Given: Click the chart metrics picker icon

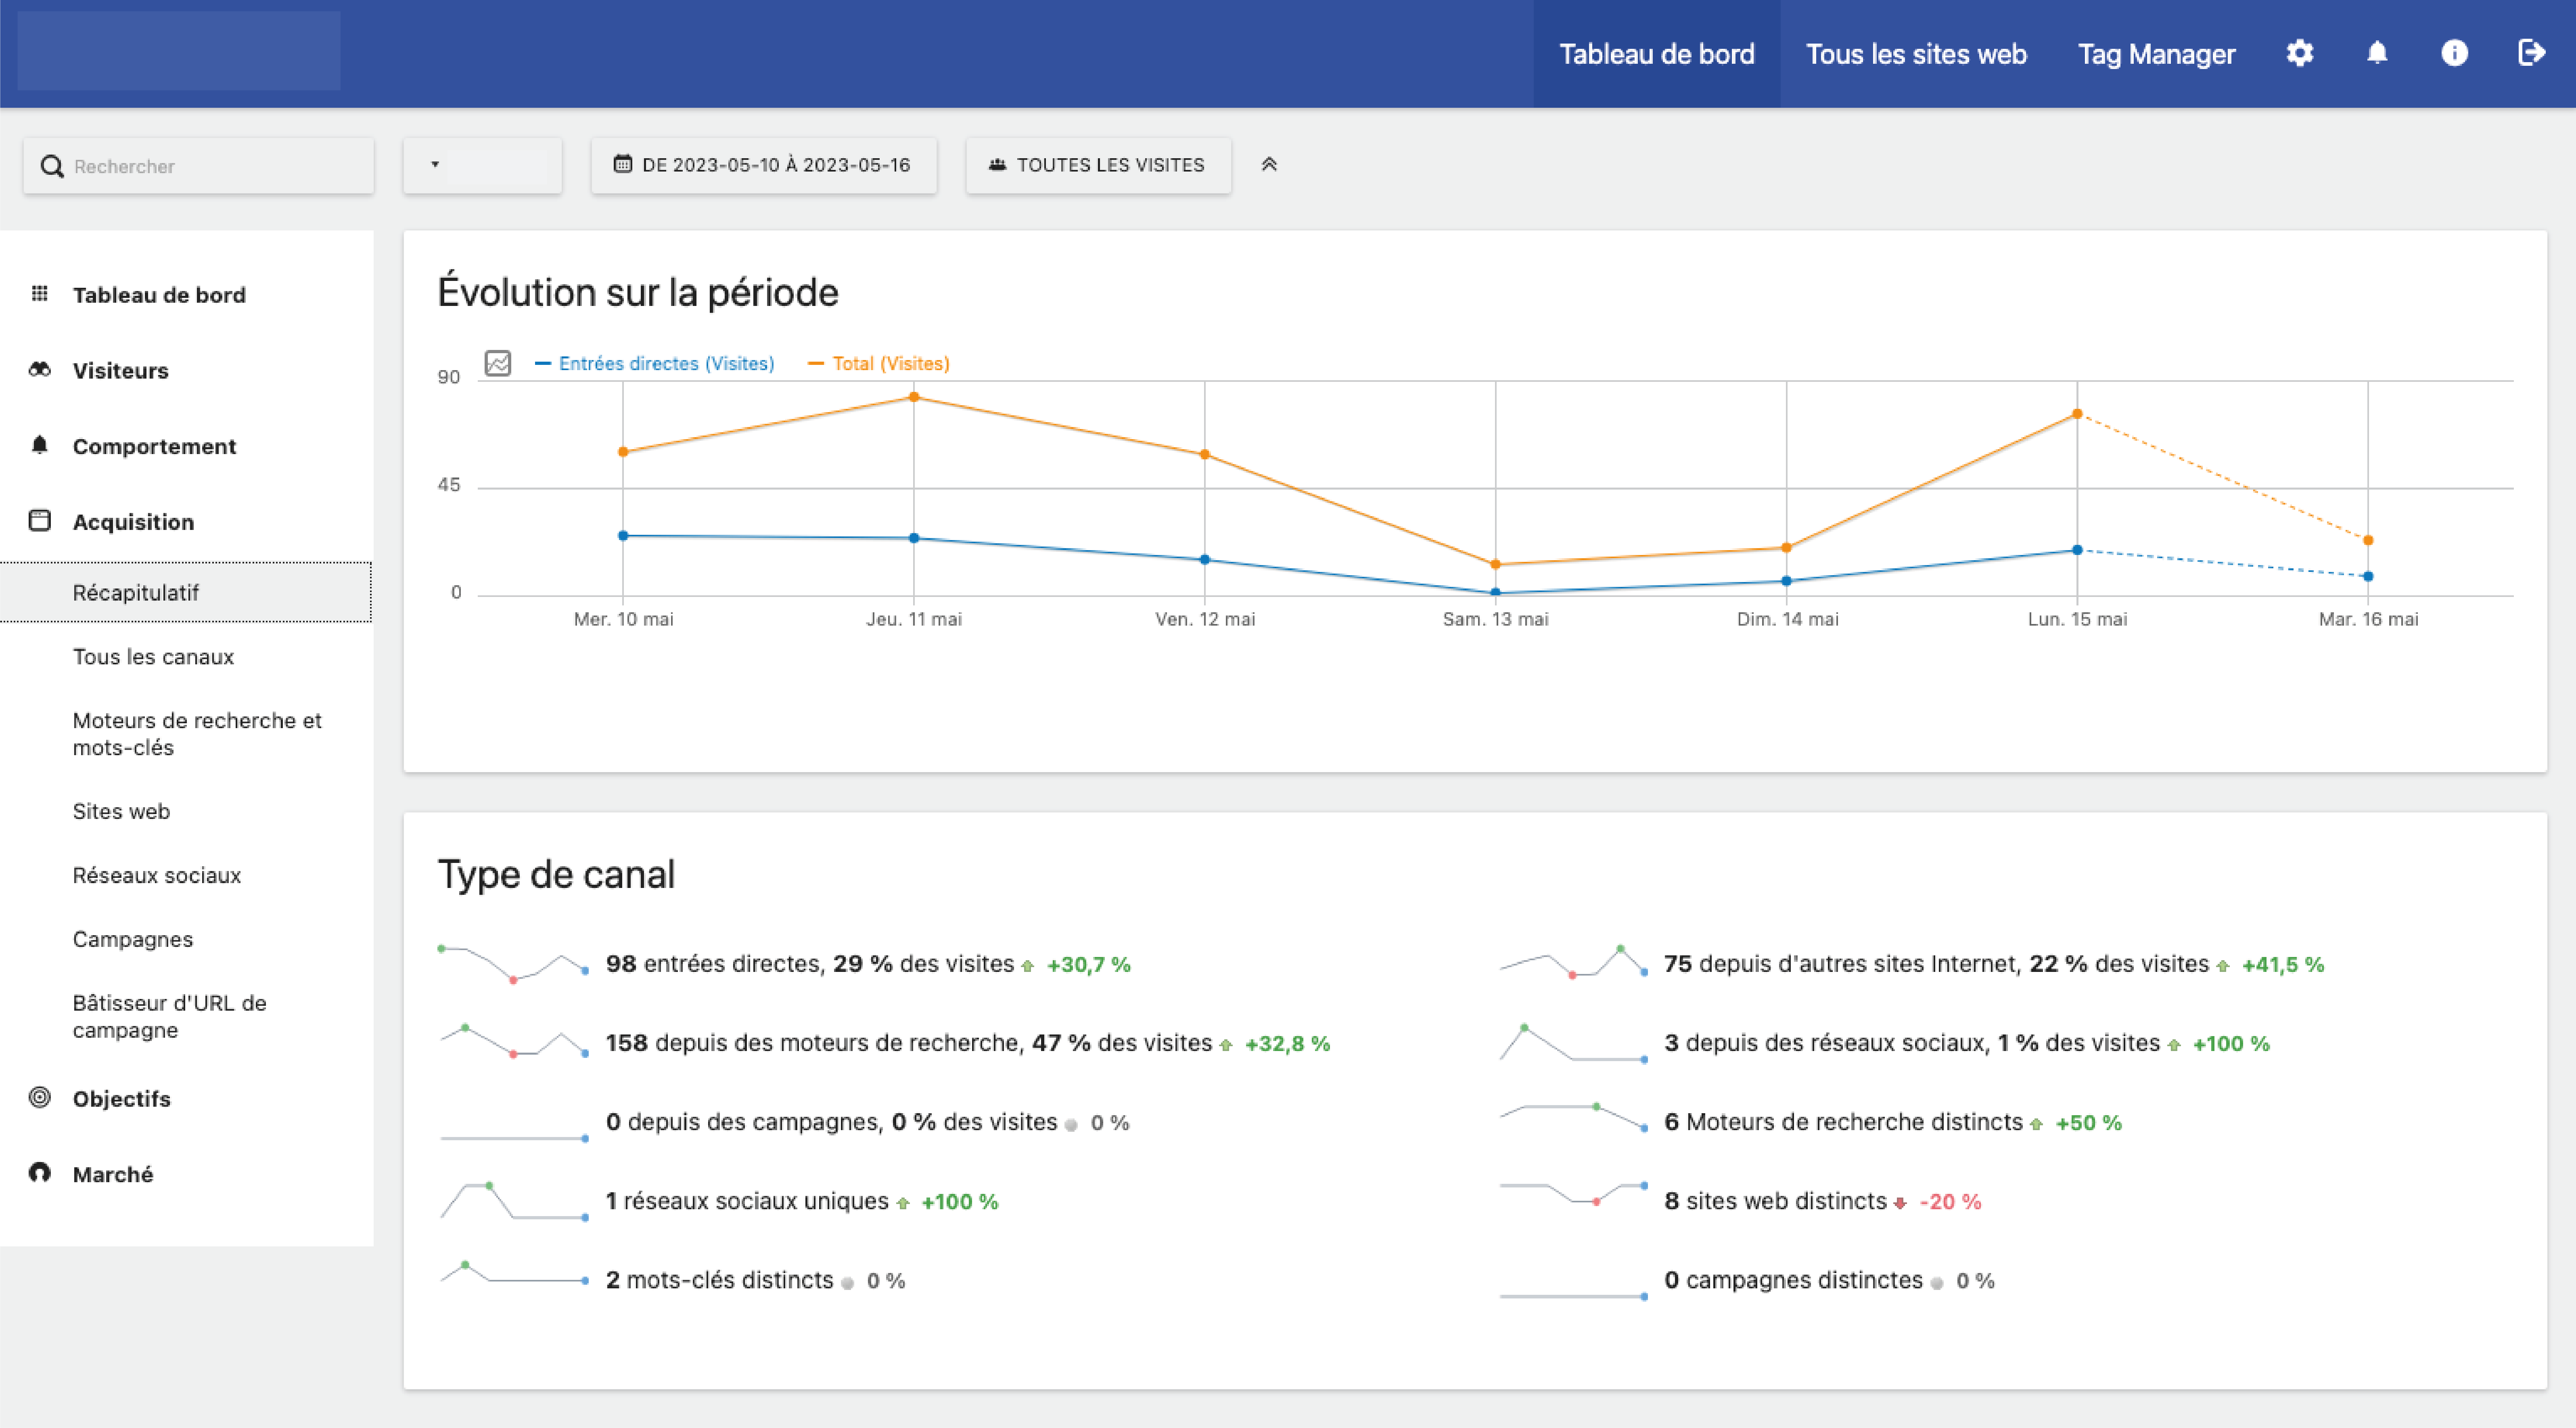Looking at the screenshot, I should (x=498, y=363).
